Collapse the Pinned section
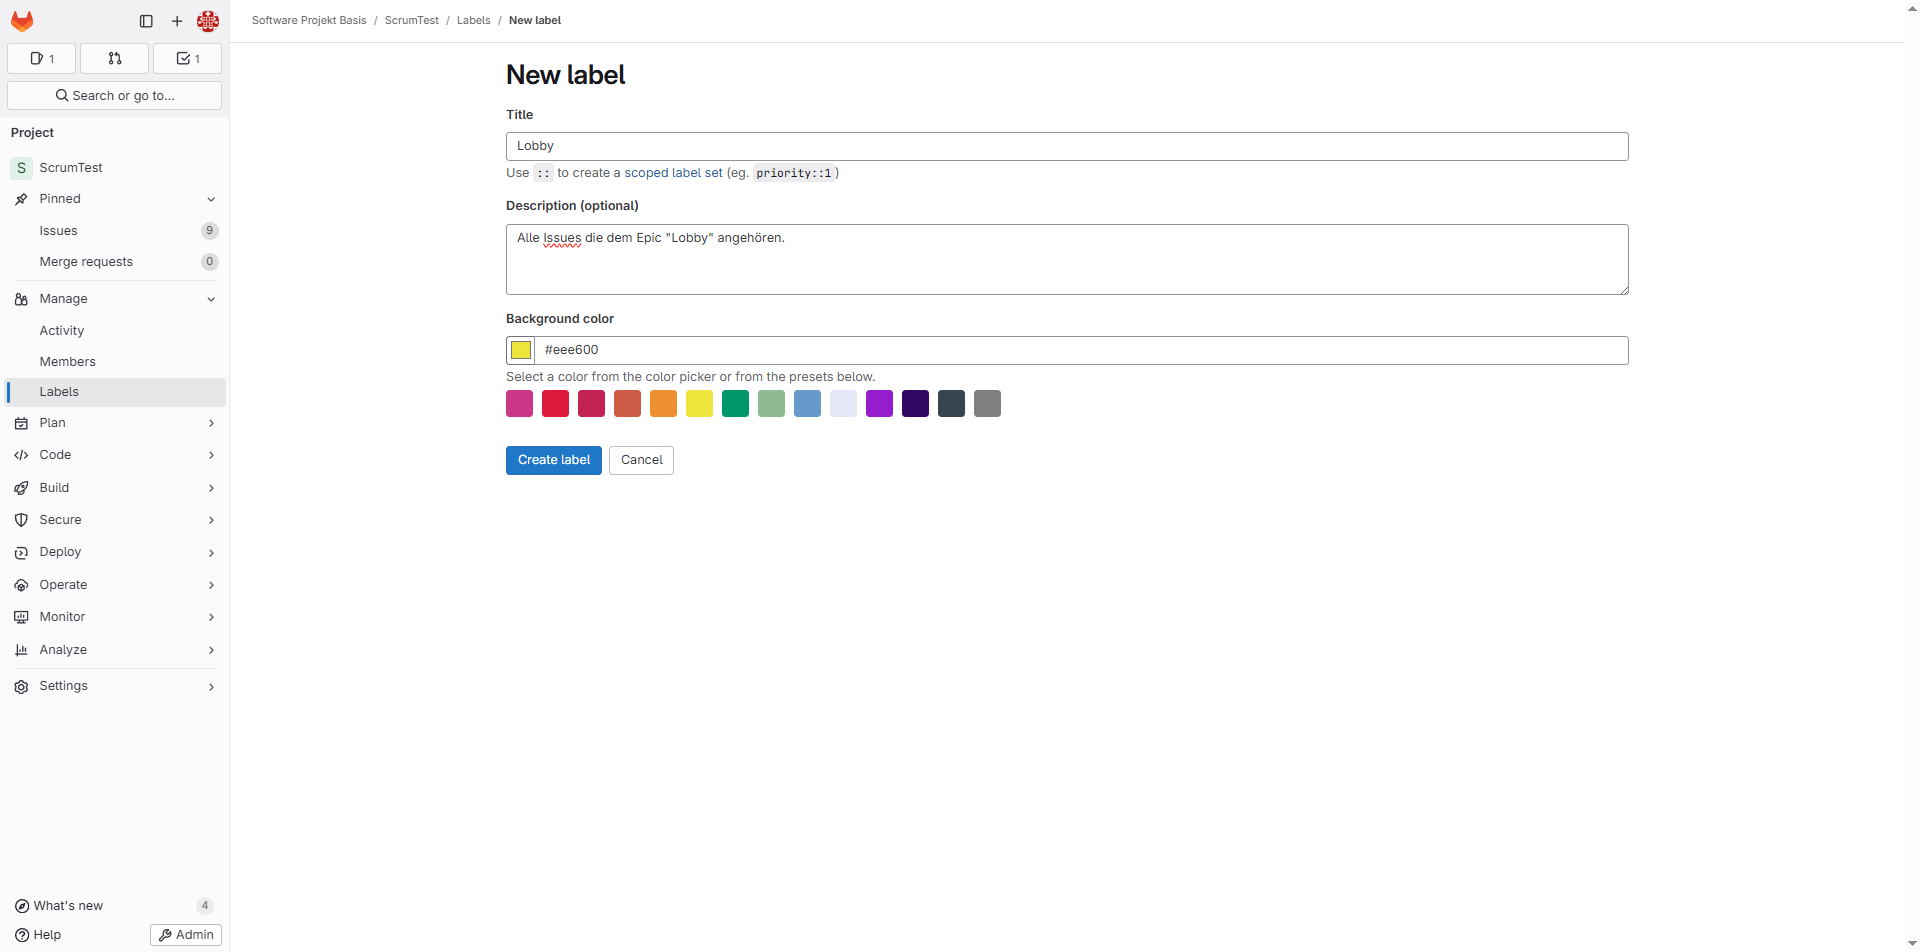1920x952 pixels. point(211,200)
